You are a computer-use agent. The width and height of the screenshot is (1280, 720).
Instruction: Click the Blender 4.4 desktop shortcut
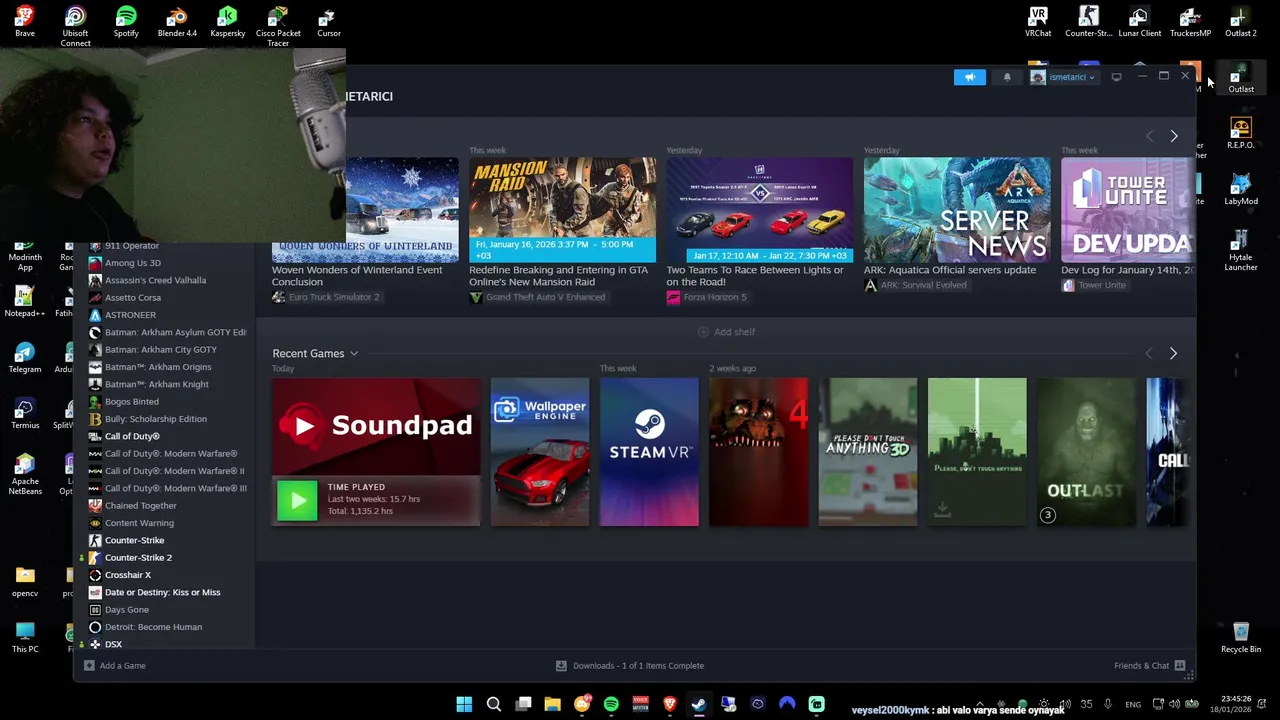click(177, 21)
